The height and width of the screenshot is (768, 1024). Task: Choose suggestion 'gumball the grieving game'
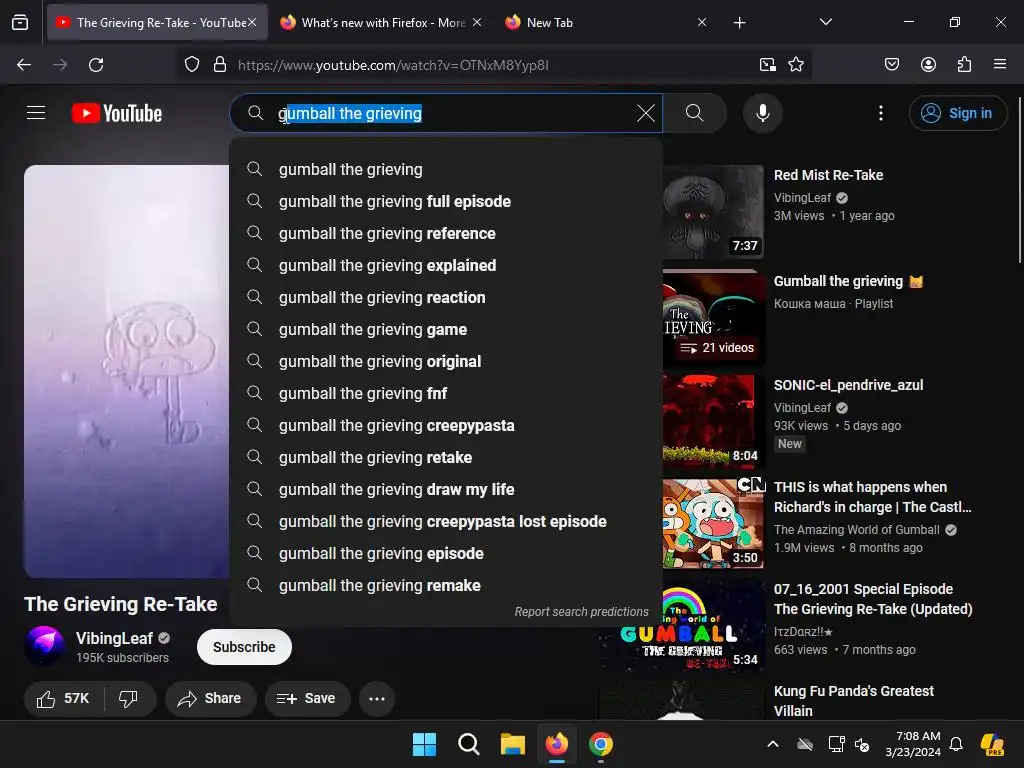click(446, 329)
